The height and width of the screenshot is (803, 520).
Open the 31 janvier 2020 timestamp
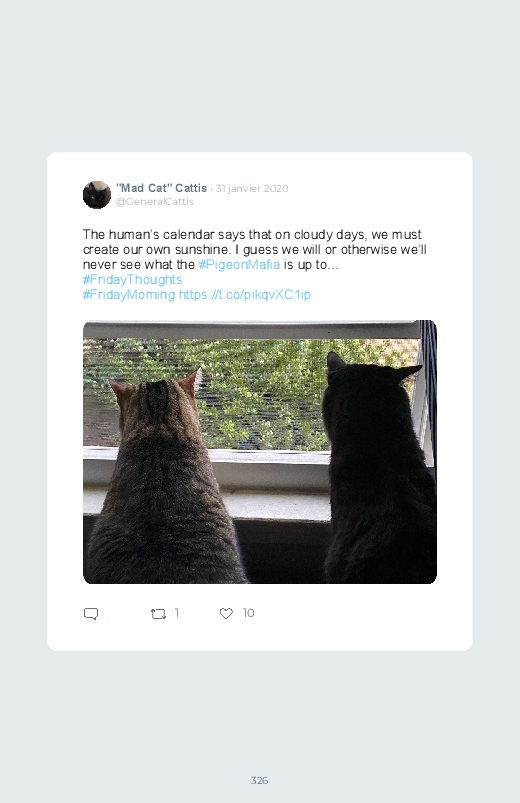[252, 188]
